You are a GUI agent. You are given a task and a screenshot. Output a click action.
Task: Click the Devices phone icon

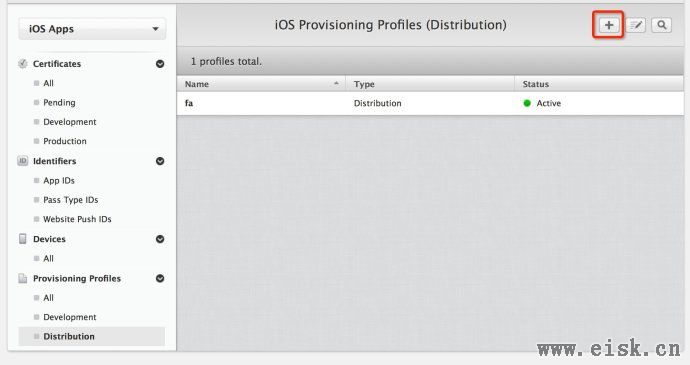[22, 239]
